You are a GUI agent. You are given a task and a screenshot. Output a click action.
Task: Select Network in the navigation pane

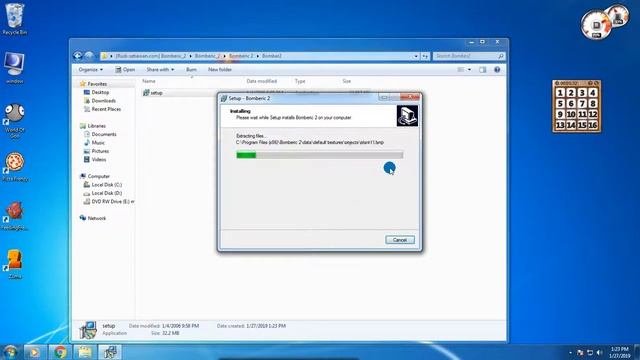point(97,218)
